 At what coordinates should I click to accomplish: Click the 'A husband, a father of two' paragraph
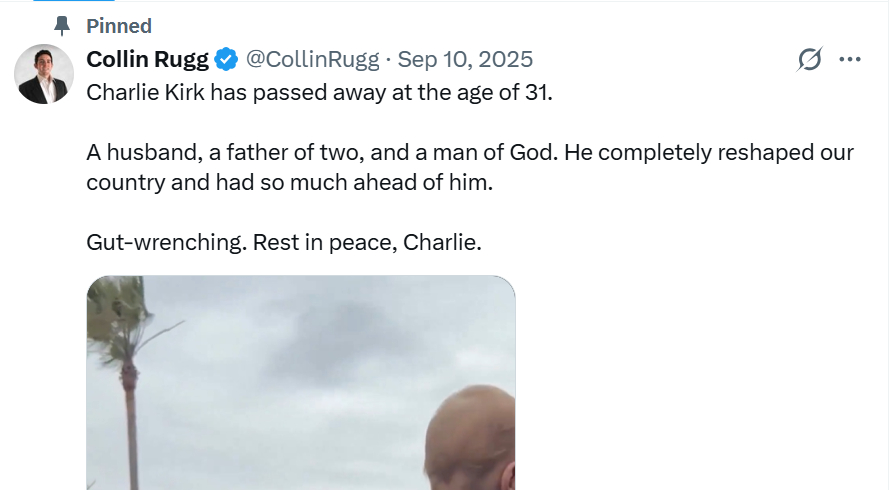click(470, 155)
